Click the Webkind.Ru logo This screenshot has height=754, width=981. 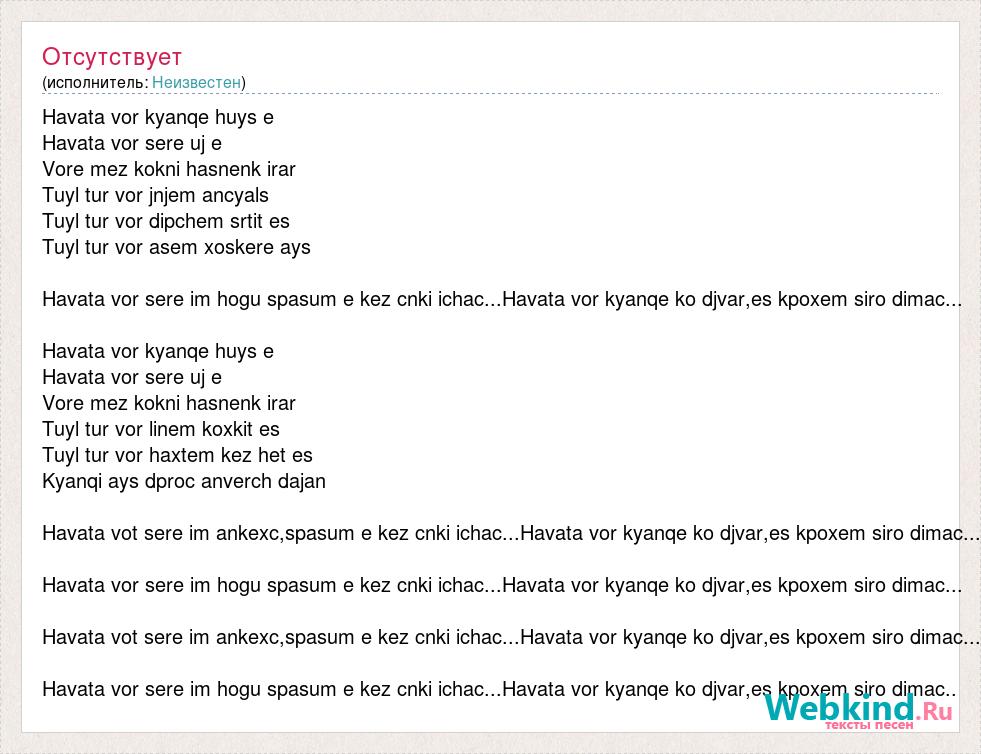858,711
